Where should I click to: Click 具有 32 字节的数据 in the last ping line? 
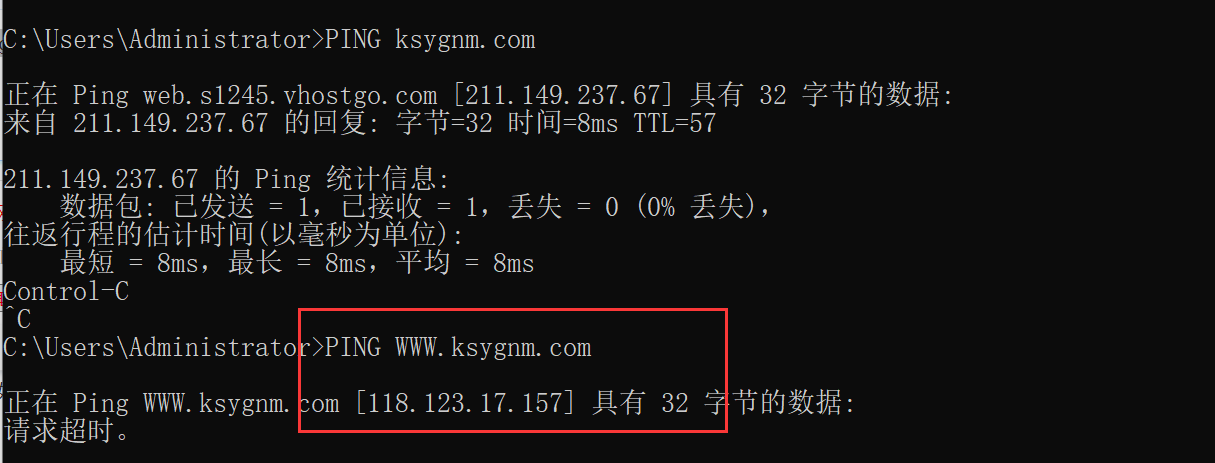(725, 404)
